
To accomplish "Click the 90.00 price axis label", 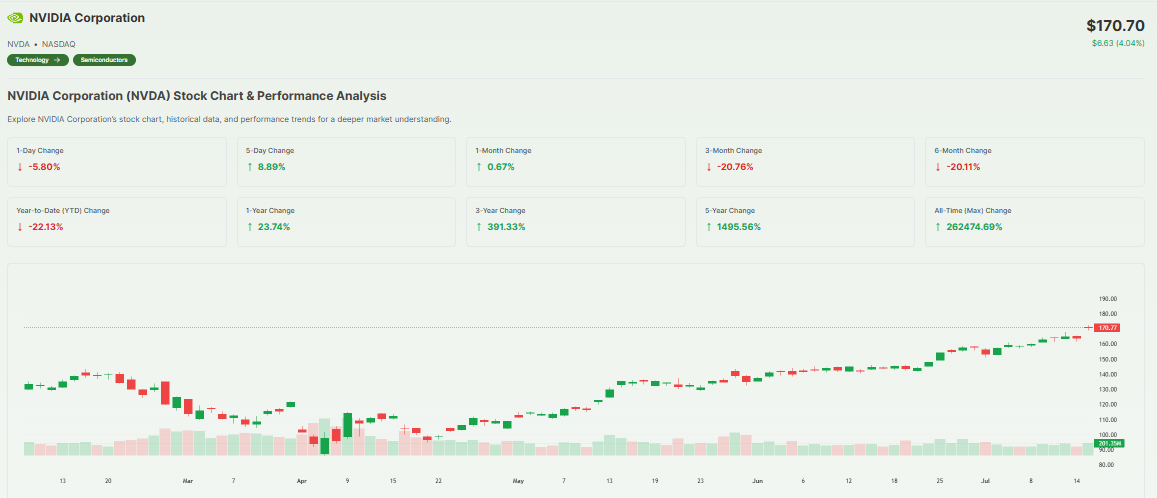I will [x=1108, y=449].
